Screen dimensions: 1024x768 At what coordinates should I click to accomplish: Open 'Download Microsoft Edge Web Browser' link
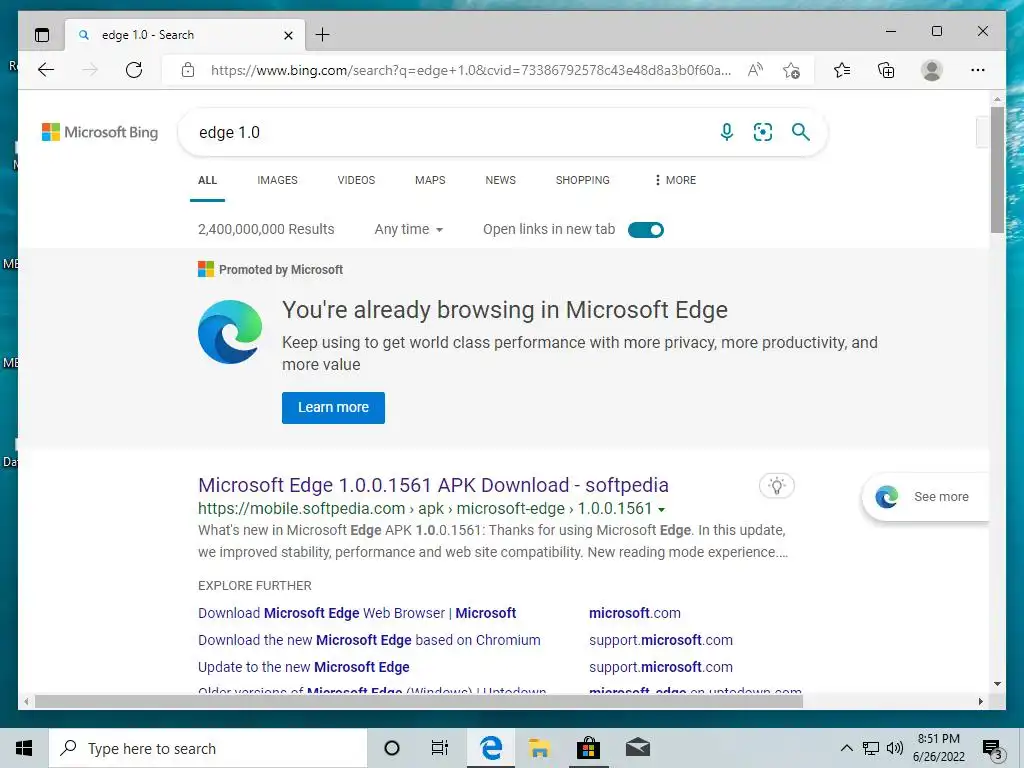tap(357, 613)
